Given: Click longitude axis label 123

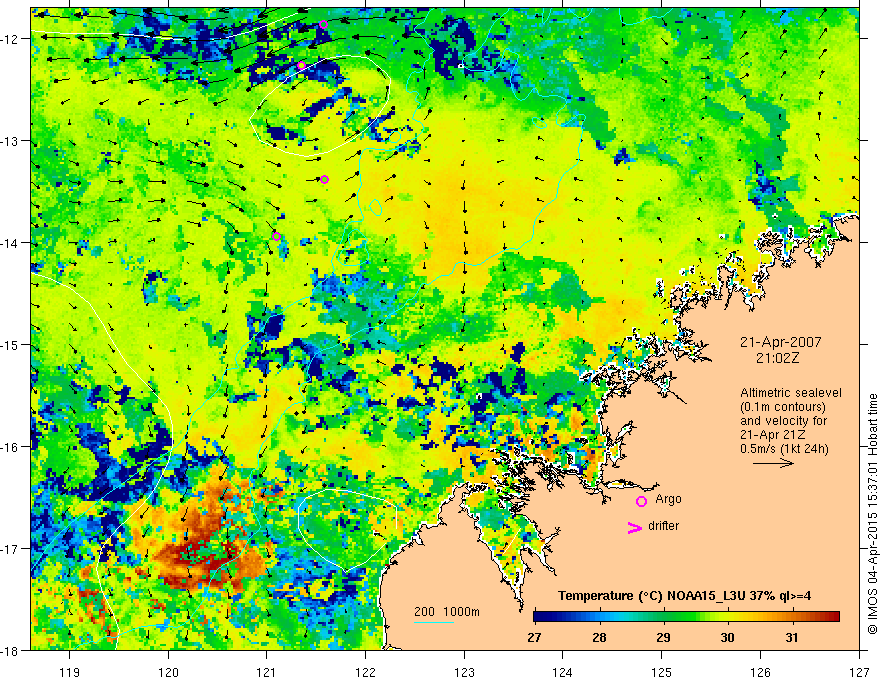Looking at the screenshot, I should [464, 672].
